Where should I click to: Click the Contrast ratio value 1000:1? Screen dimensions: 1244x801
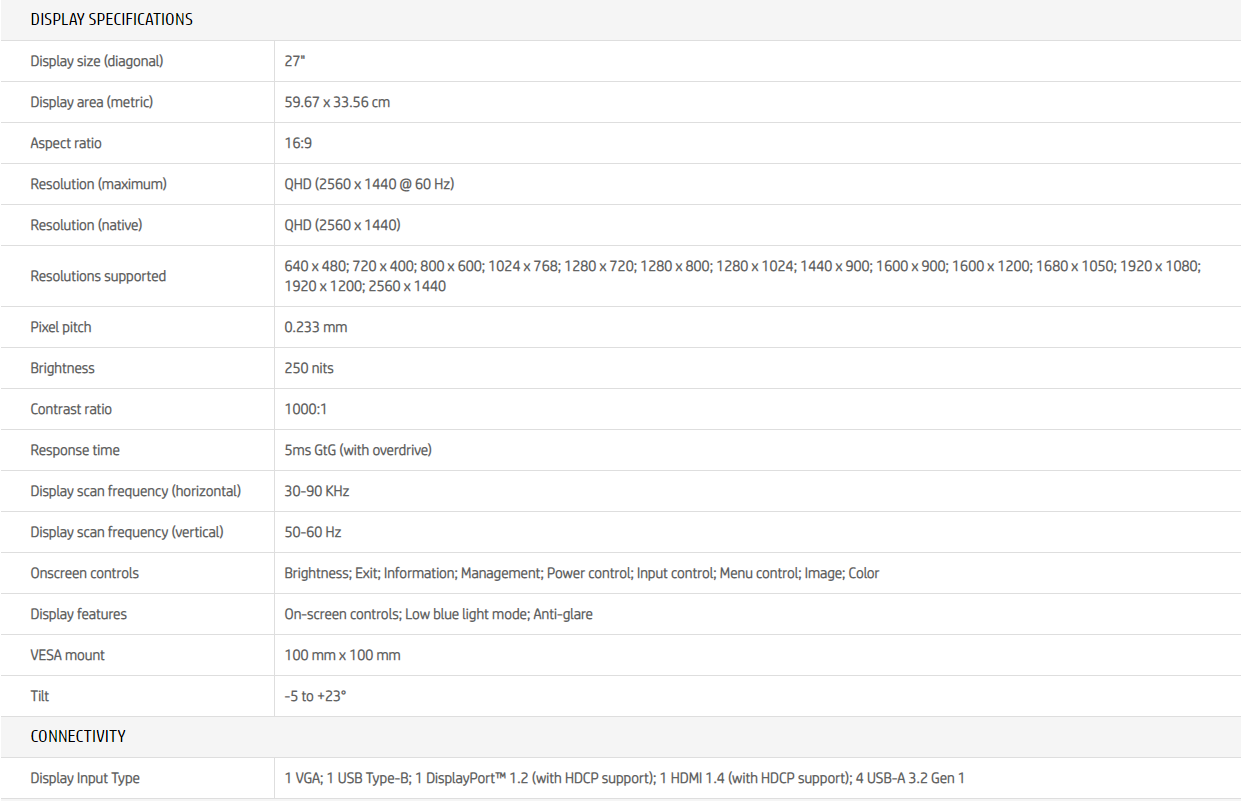[x=306, y=409]
